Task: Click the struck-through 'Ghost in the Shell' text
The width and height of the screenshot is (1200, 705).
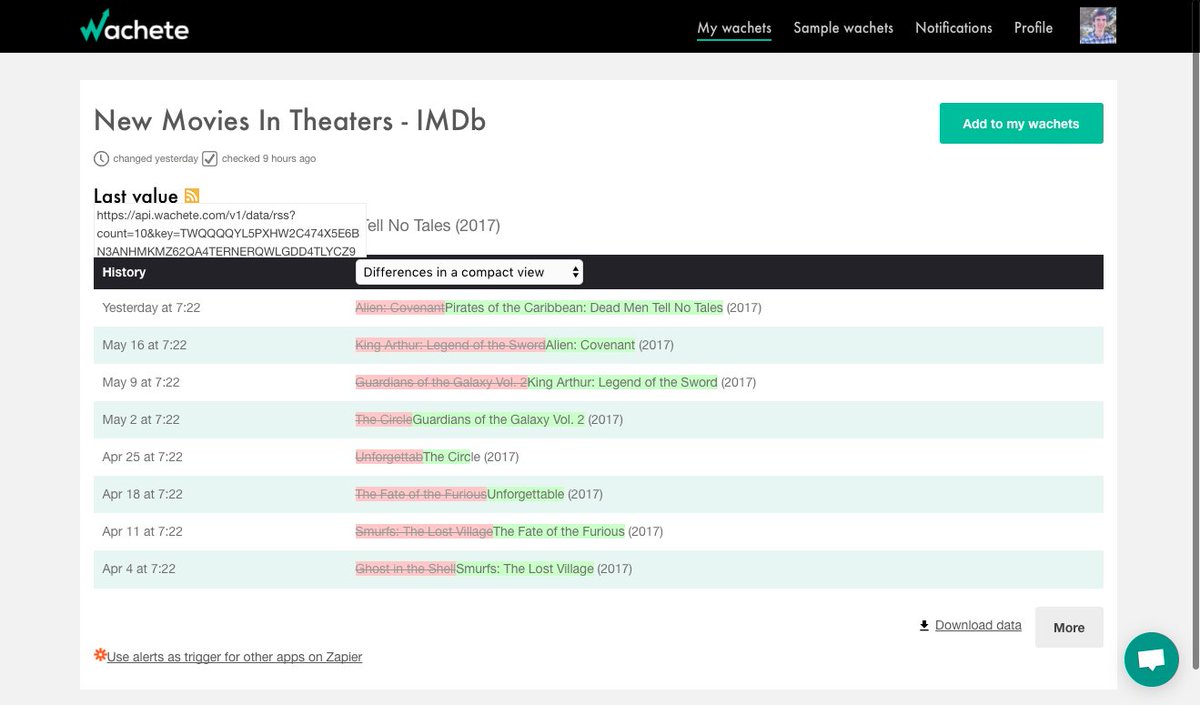Action: 406,569
